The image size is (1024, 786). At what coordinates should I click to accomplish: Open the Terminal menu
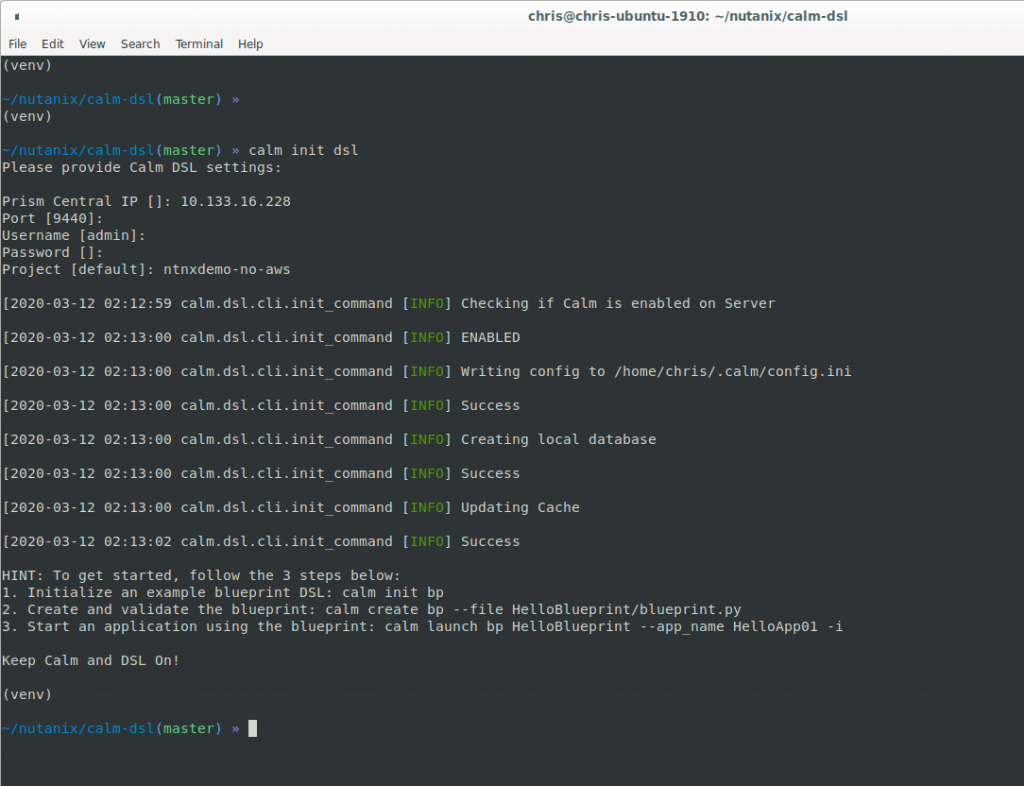199,44
